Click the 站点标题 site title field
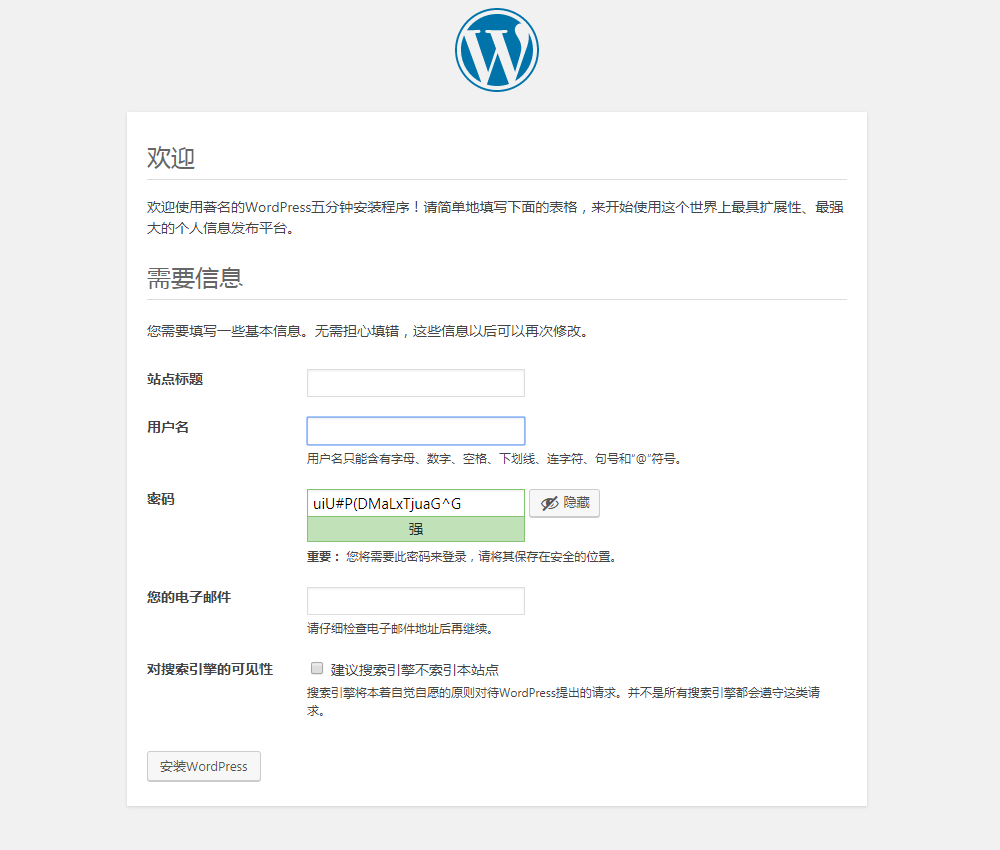Viewport: 1000px width, 850px height. pos(416,383)
